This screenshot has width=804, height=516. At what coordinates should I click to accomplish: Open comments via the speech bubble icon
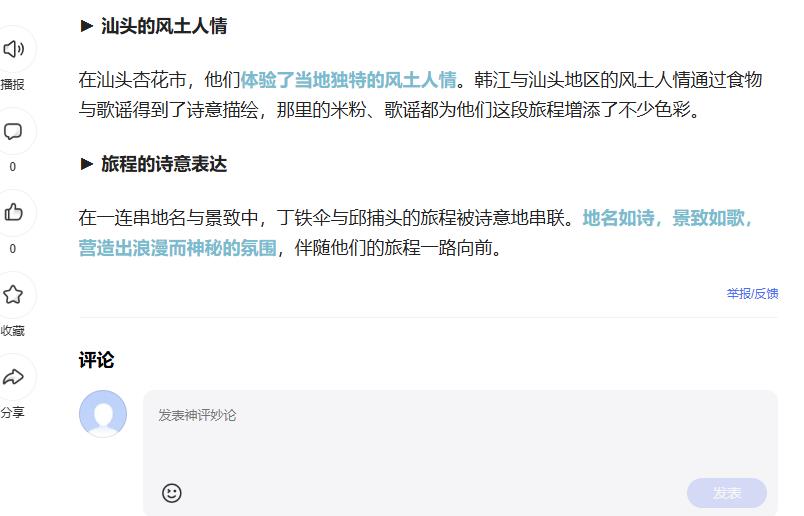13,131
